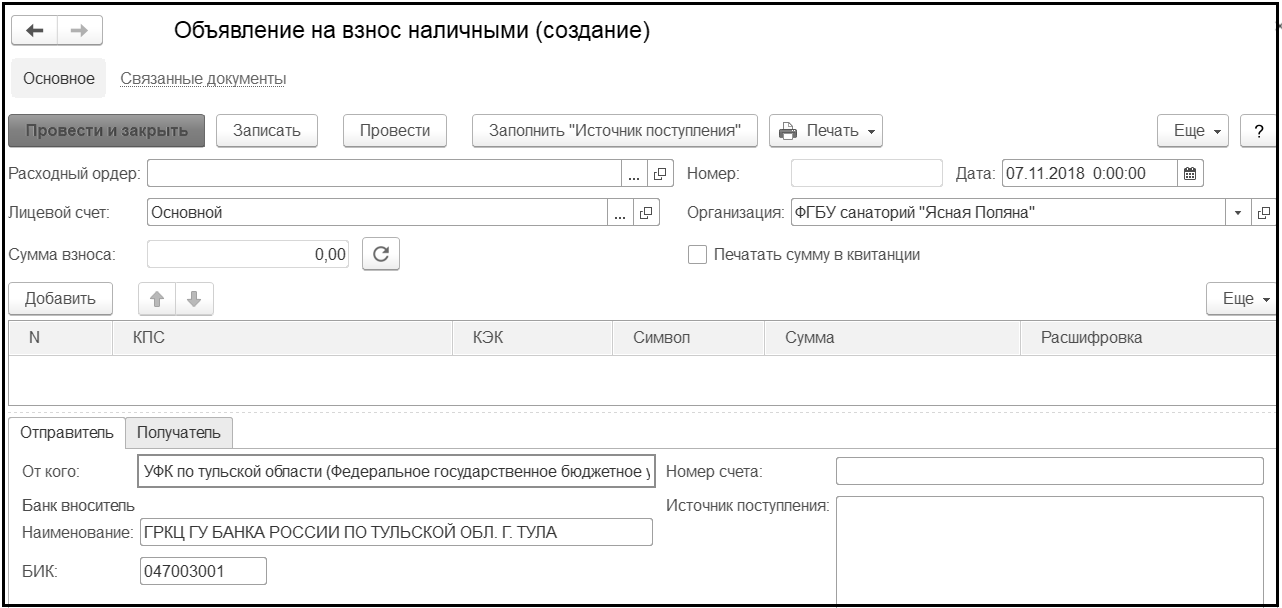Open the calendar date picker
The width and height of the screenshot is (1282, 608).
pos(1189,173)
